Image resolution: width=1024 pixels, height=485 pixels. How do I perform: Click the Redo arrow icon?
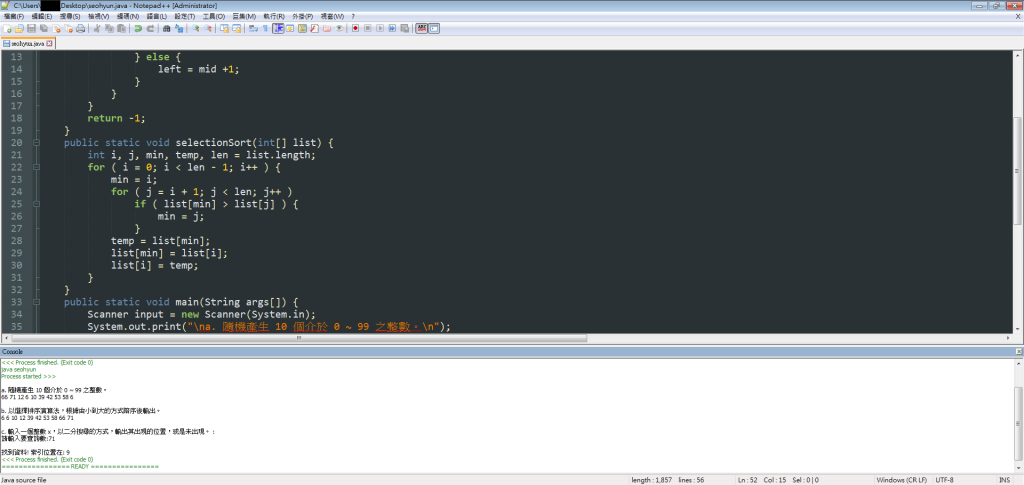pos(150,29)
